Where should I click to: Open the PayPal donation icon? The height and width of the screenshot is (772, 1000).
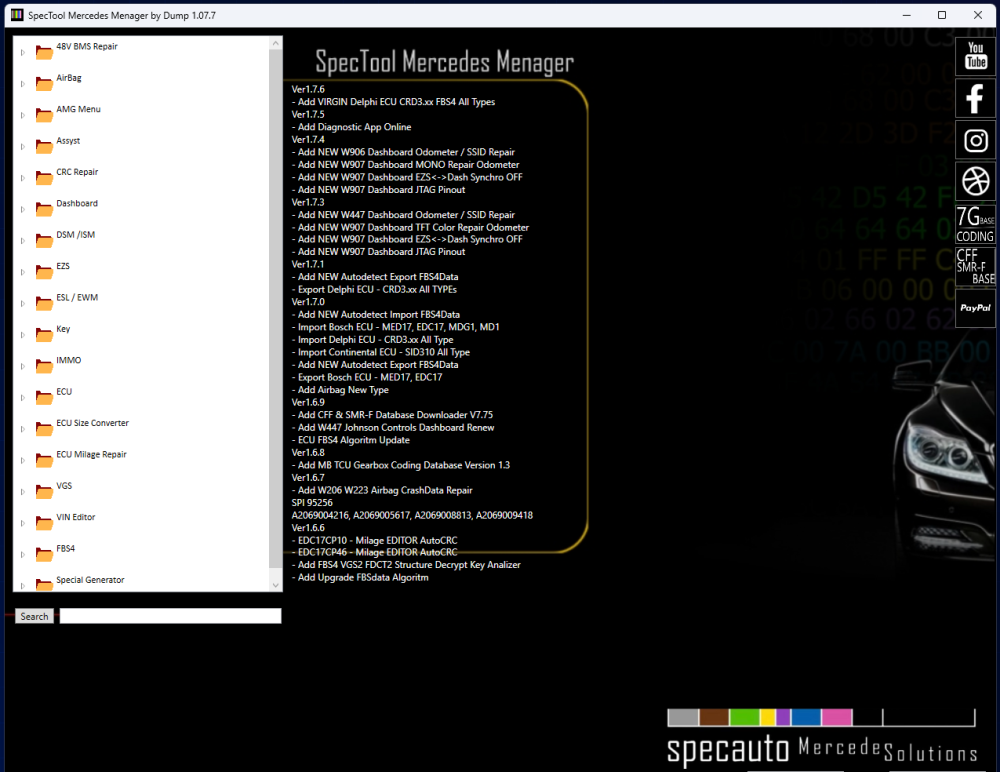point(975,308)
